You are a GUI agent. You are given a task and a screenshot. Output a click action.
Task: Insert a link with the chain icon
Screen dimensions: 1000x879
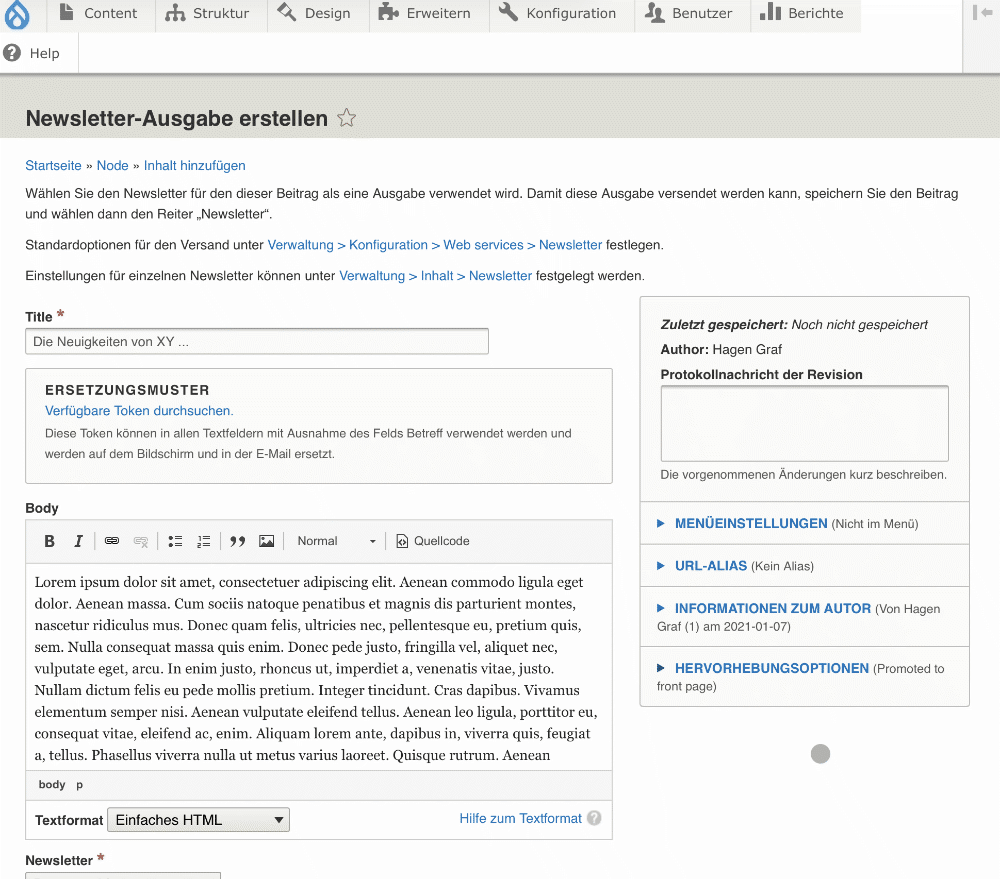click(x=112, y=541)
